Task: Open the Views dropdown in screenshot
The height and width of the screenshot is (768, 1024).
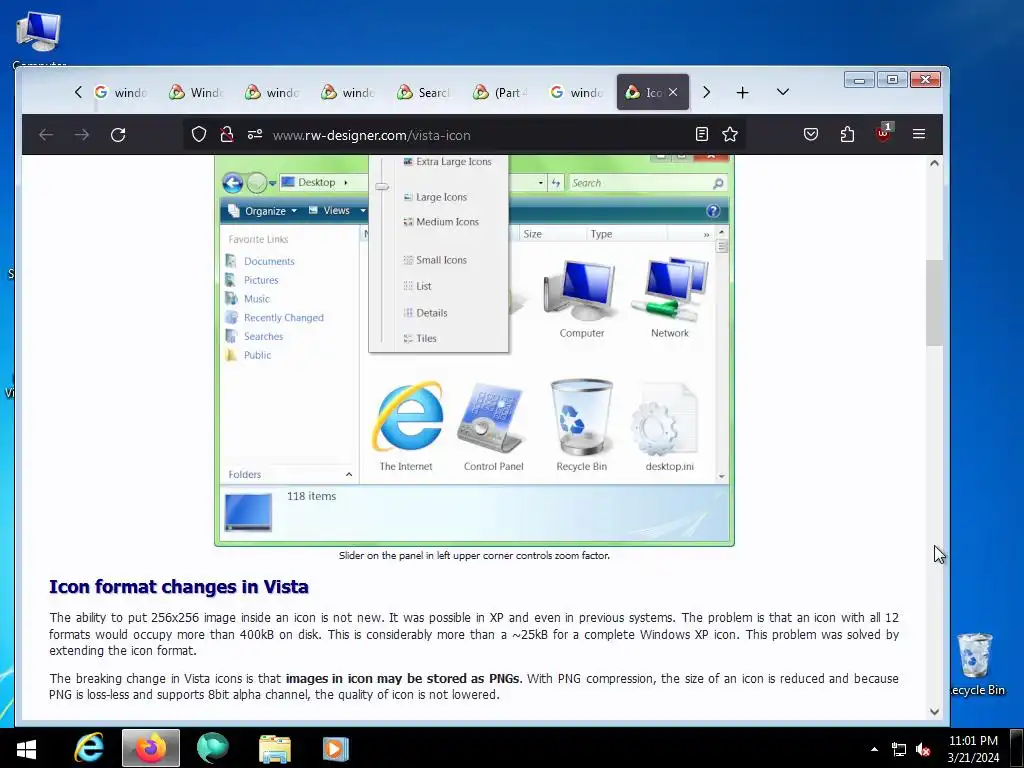Action: click(337, 210)
